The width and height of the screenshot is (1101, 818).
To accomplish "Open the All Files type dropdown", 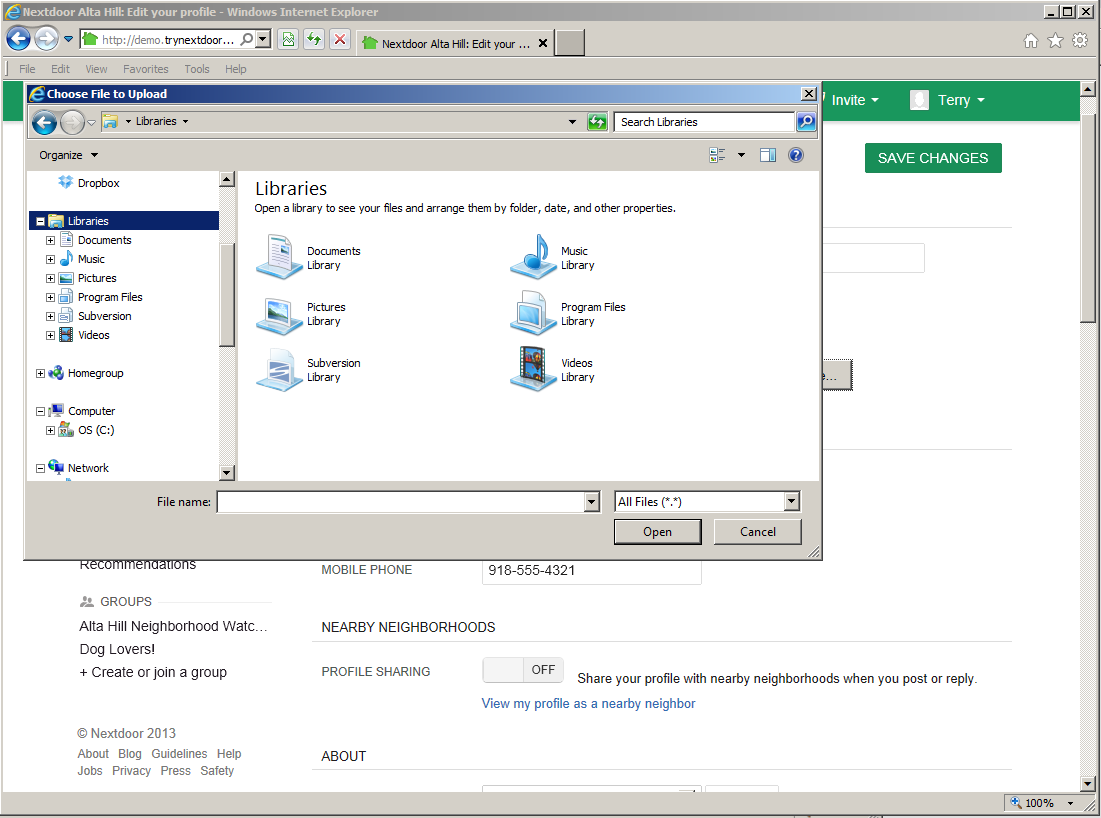I will (791, 502).
